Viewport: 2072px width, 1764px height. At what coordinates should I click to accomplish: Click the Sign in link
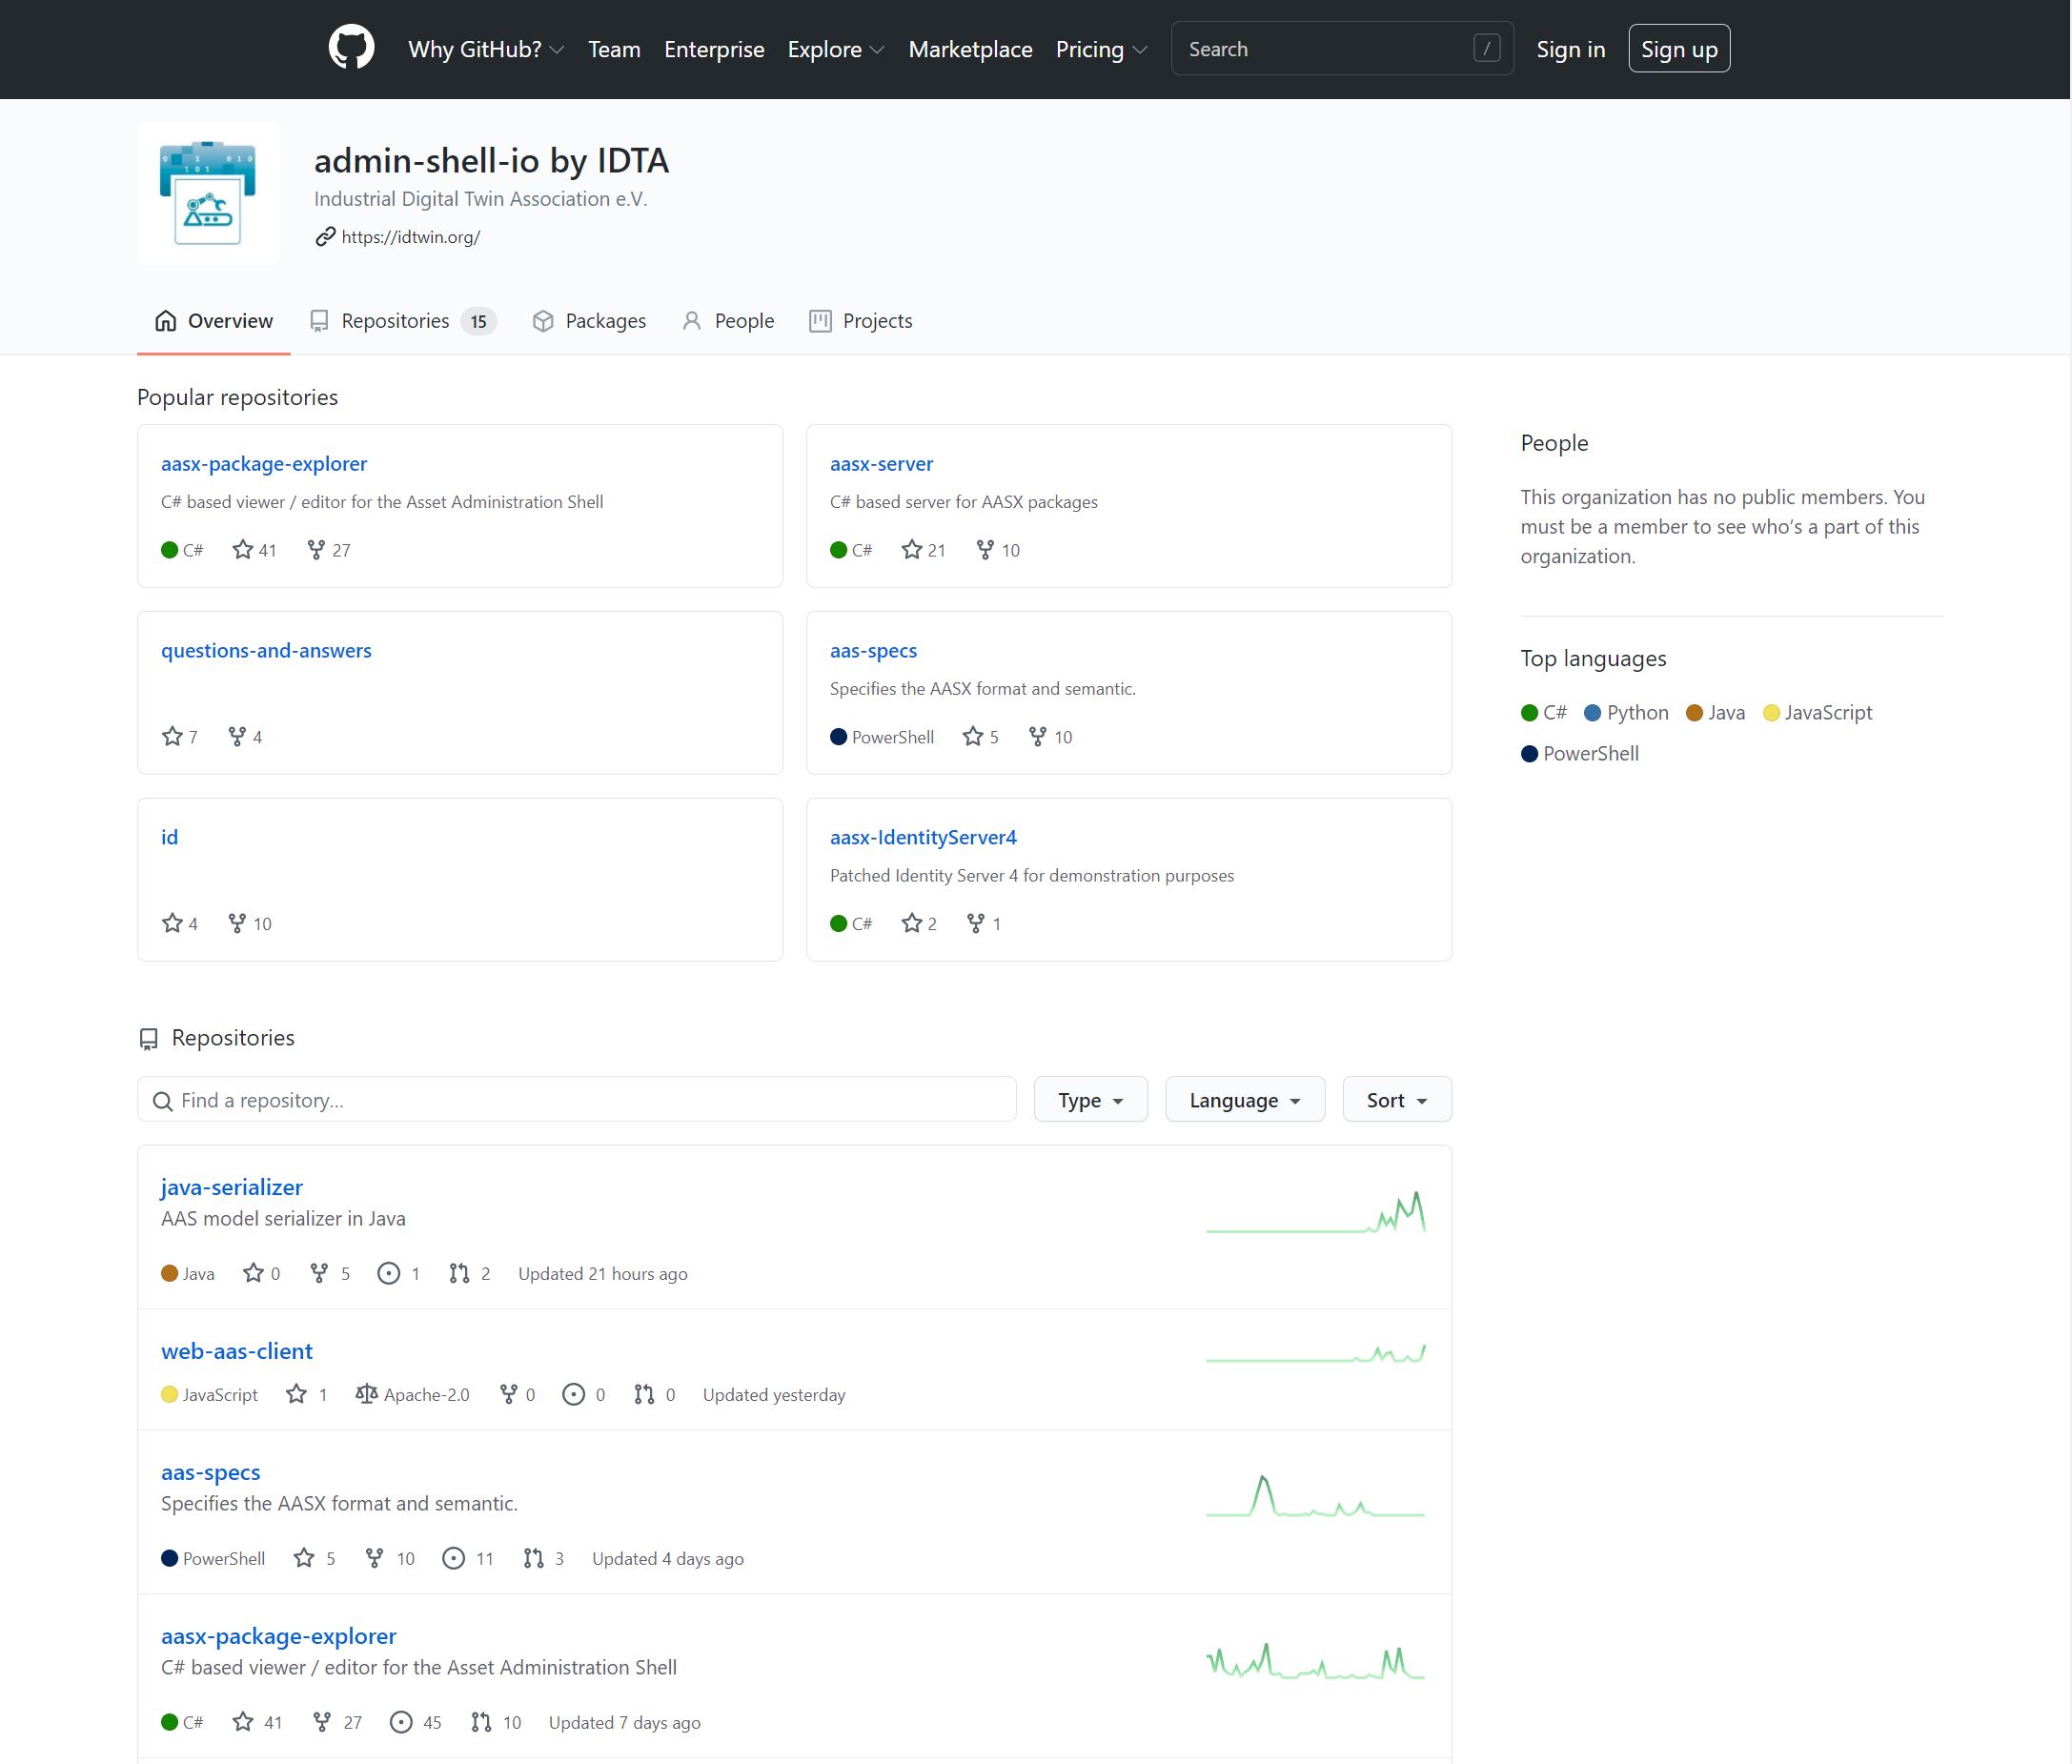[x=1570, y=49]
